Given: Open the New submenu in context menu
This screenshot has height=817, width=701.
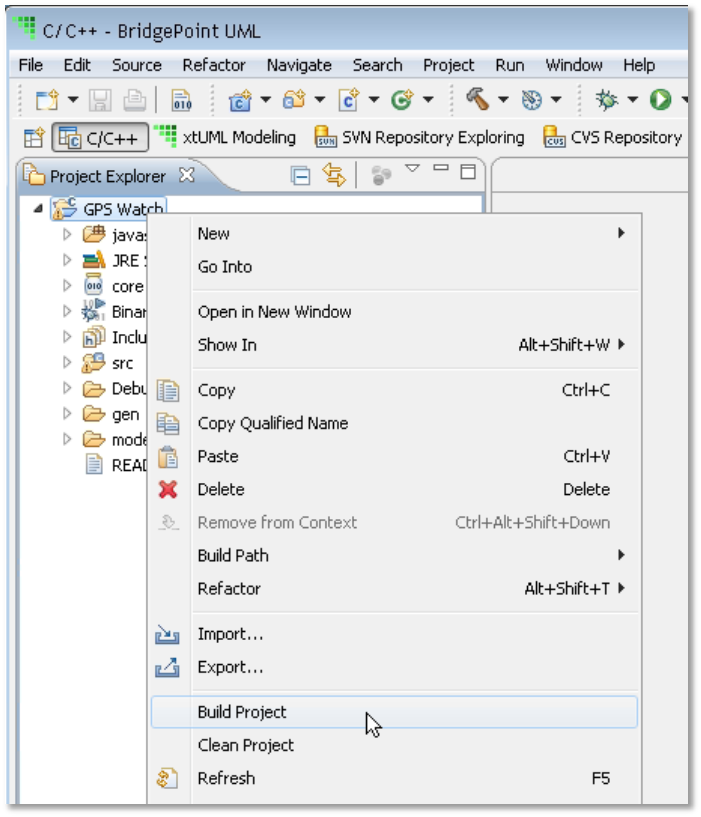Looking at the screenshot, I should [x=394, y=233].
